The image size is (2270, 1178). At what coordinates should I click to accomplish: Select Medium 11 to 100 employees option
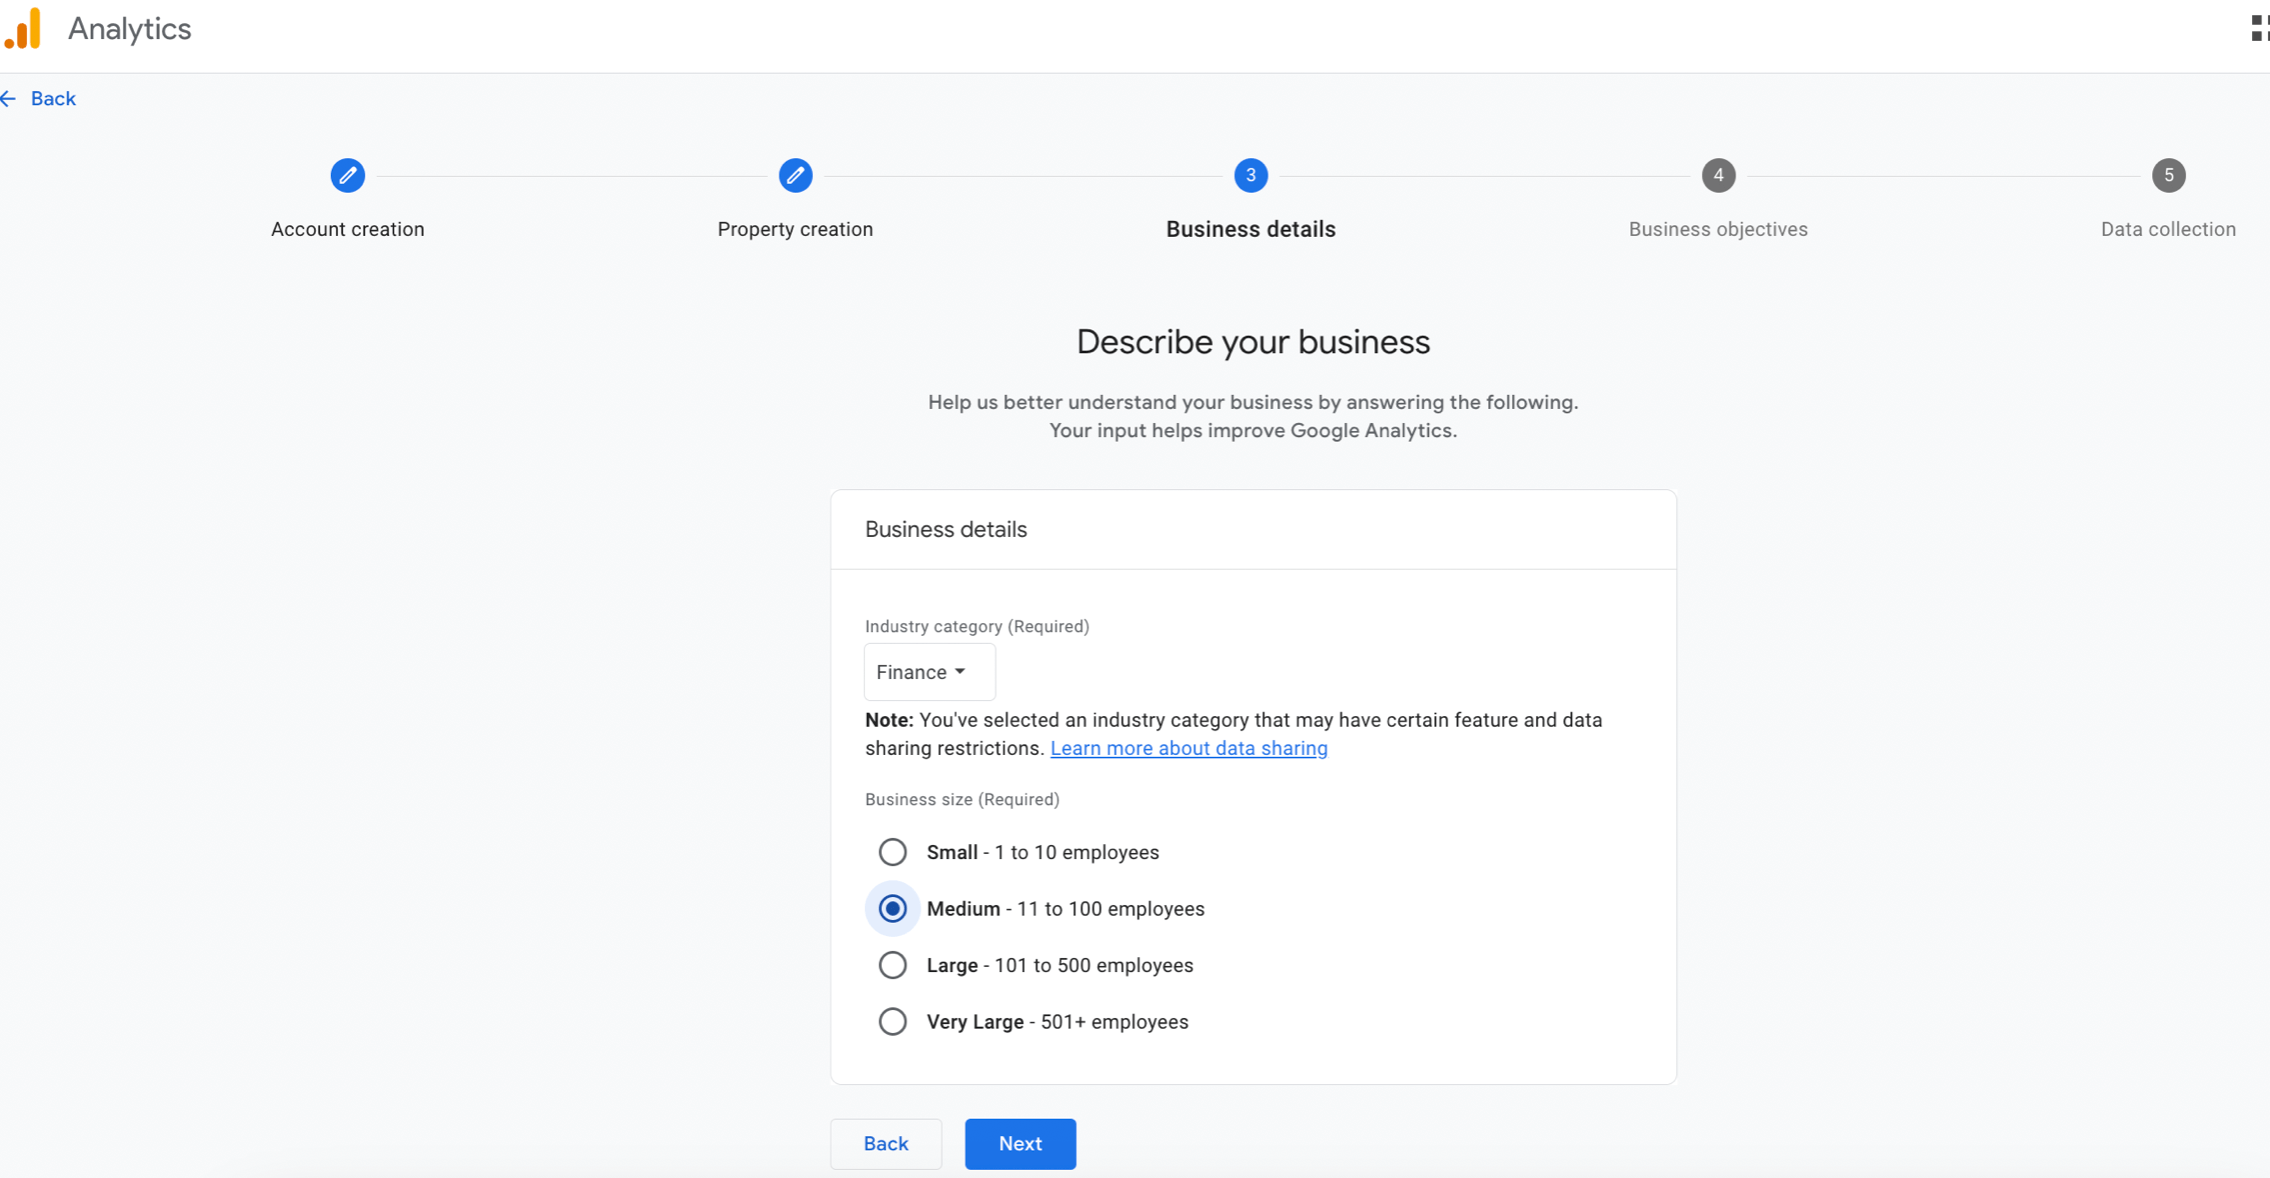click(x=892, y=909)
